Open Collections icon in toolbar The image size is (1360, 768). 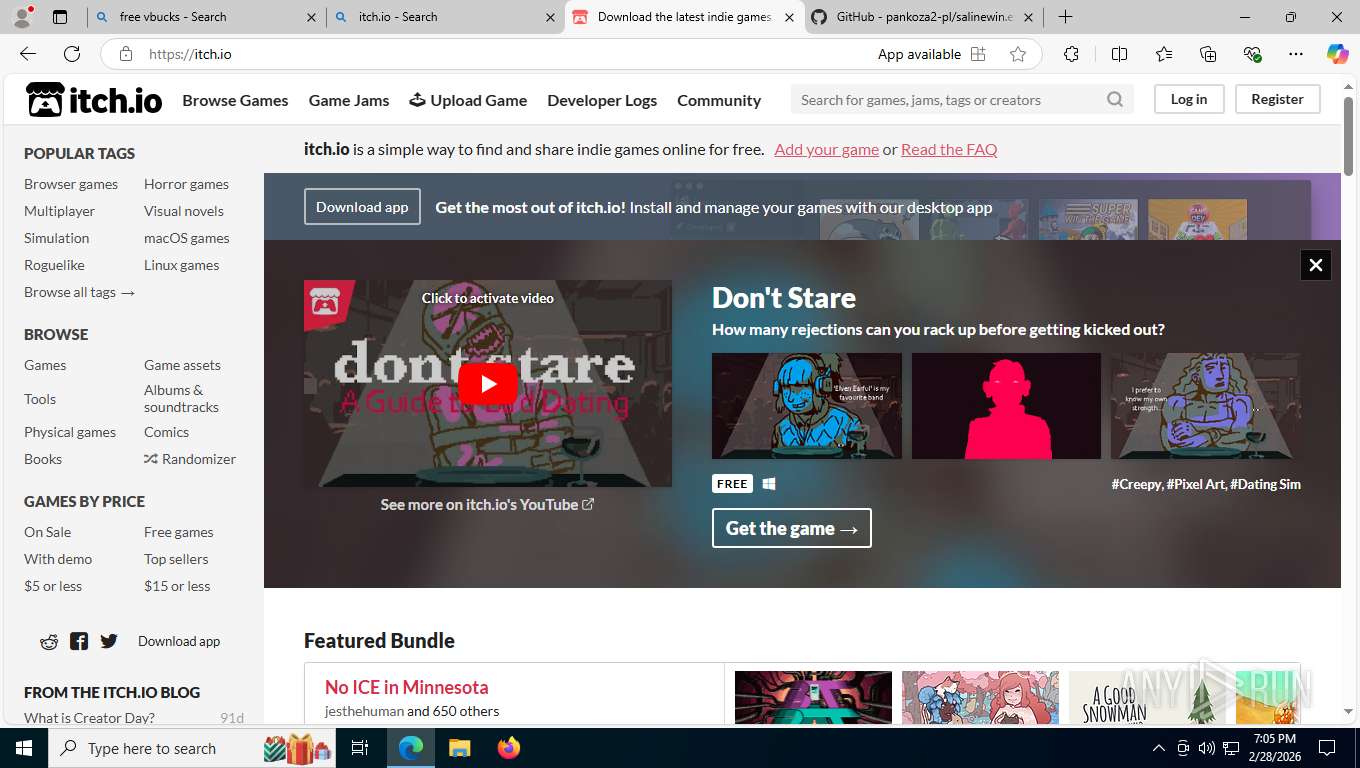point(1208,54)
